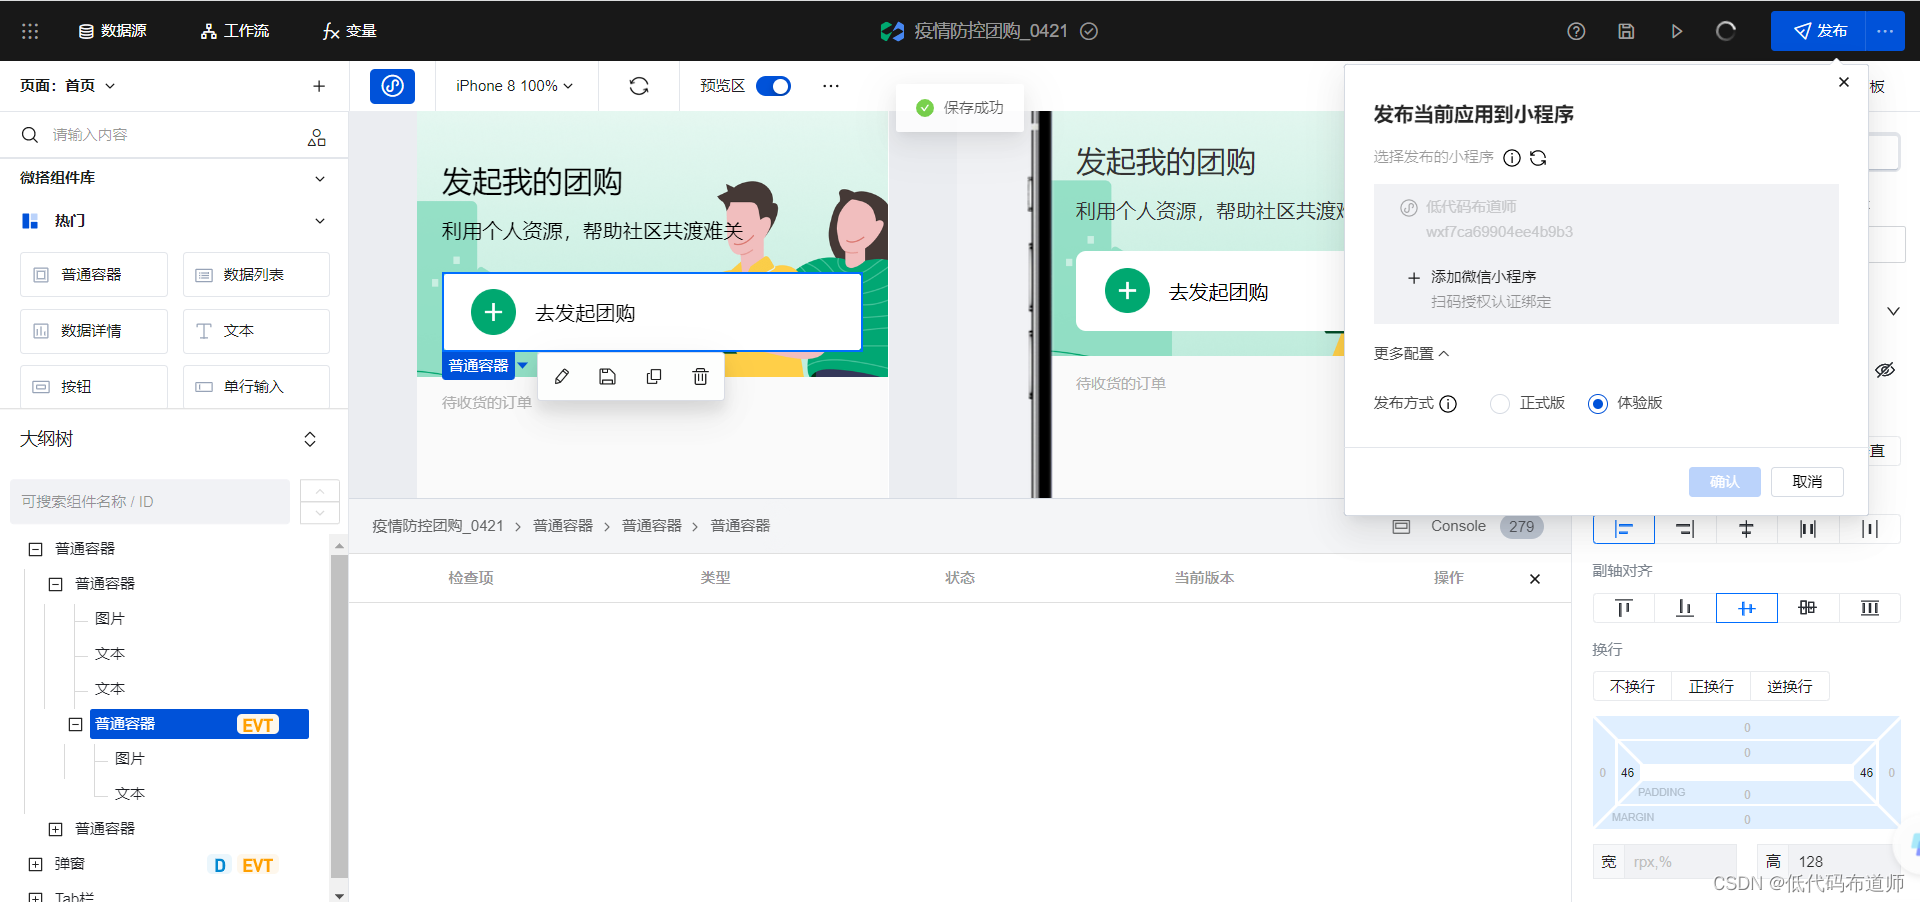The height and width of the screenshot is (902, 1920).
Task: Toggle the 大纲树 panel expander arrows
Action: coord(310,439)
